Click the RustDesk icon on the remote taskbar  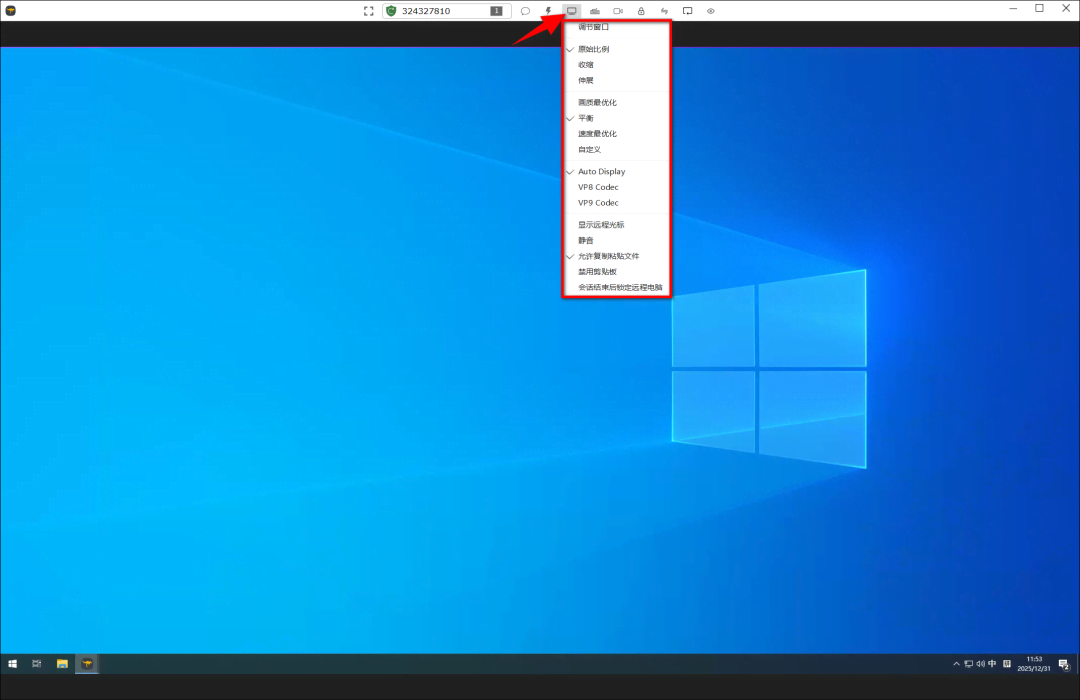tap(87, 664)
